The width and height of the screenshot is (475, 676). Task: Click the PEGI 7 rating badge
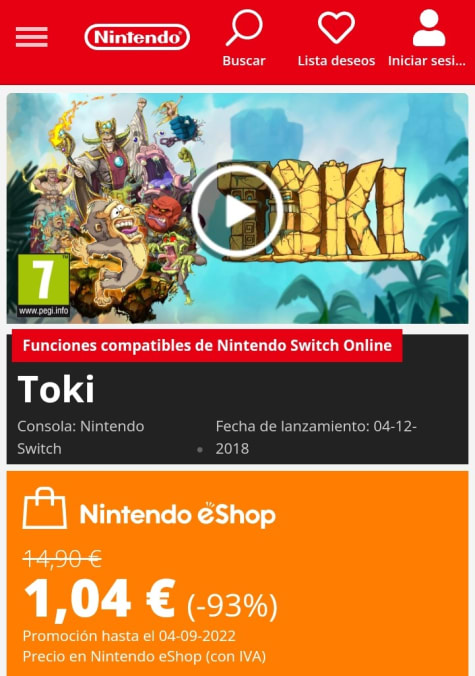[x=44, y=285]
